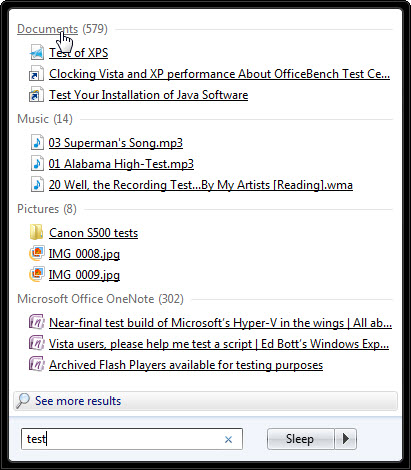
Task: Click the Java installation shortcut icon
Action: click(x=36, y=95)
